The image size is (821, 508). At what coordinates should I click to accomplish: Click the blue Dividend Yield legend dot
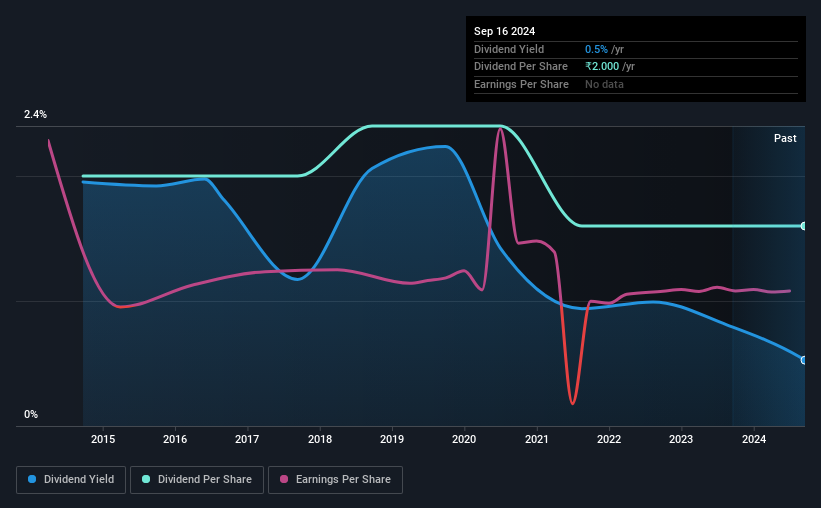tap(32, 479)
